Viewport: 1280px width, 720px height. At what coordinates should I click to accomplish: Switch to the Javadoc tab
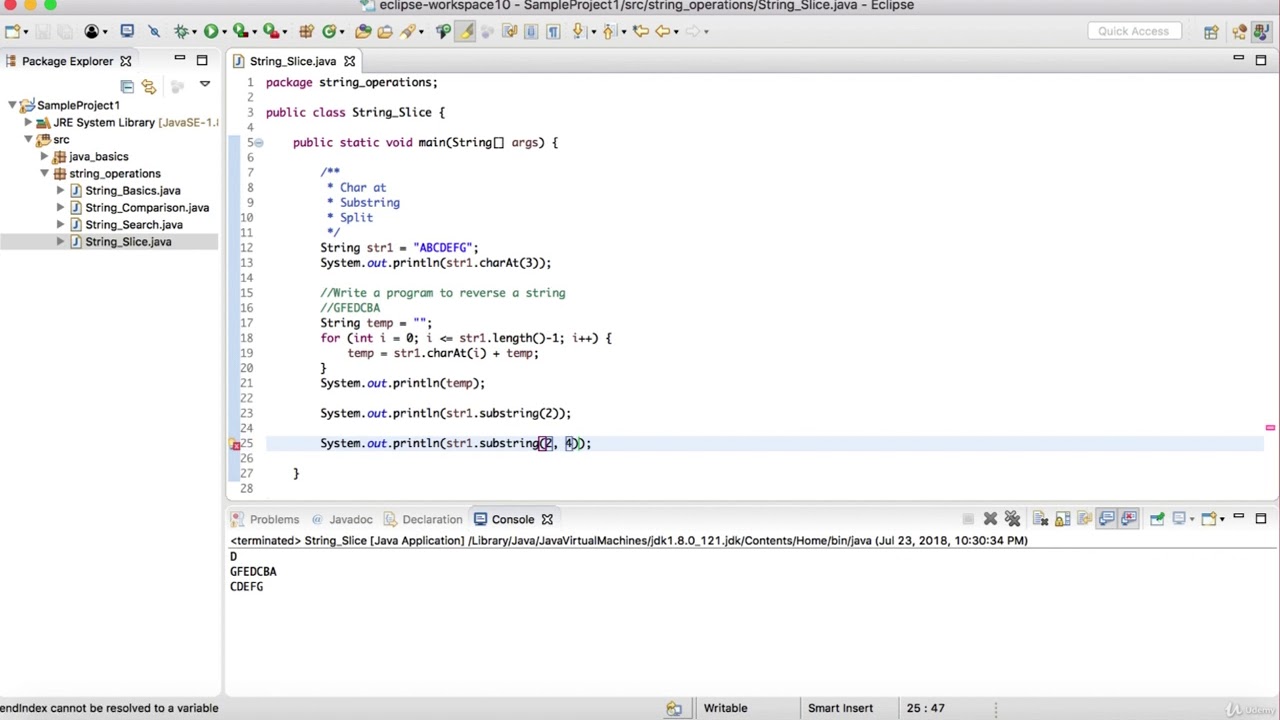342,519
